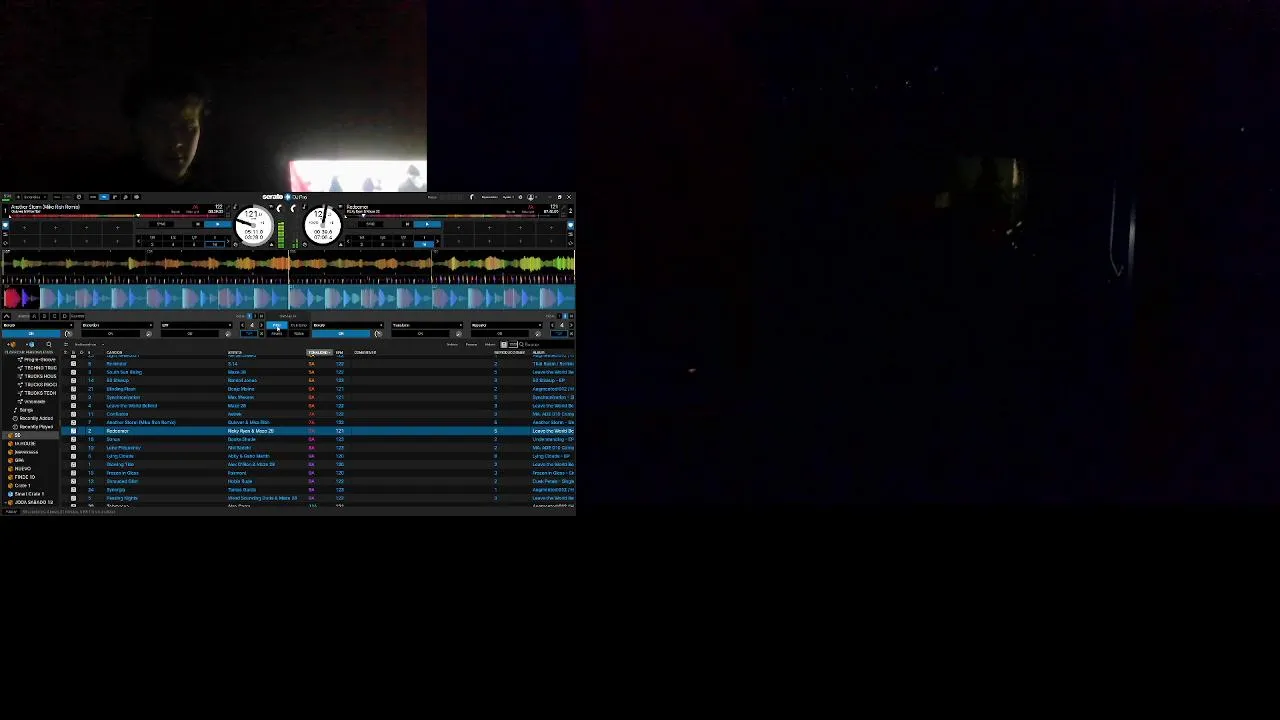Click the cue button on left deck
The image size is (1280, 720).
(198, 224)
